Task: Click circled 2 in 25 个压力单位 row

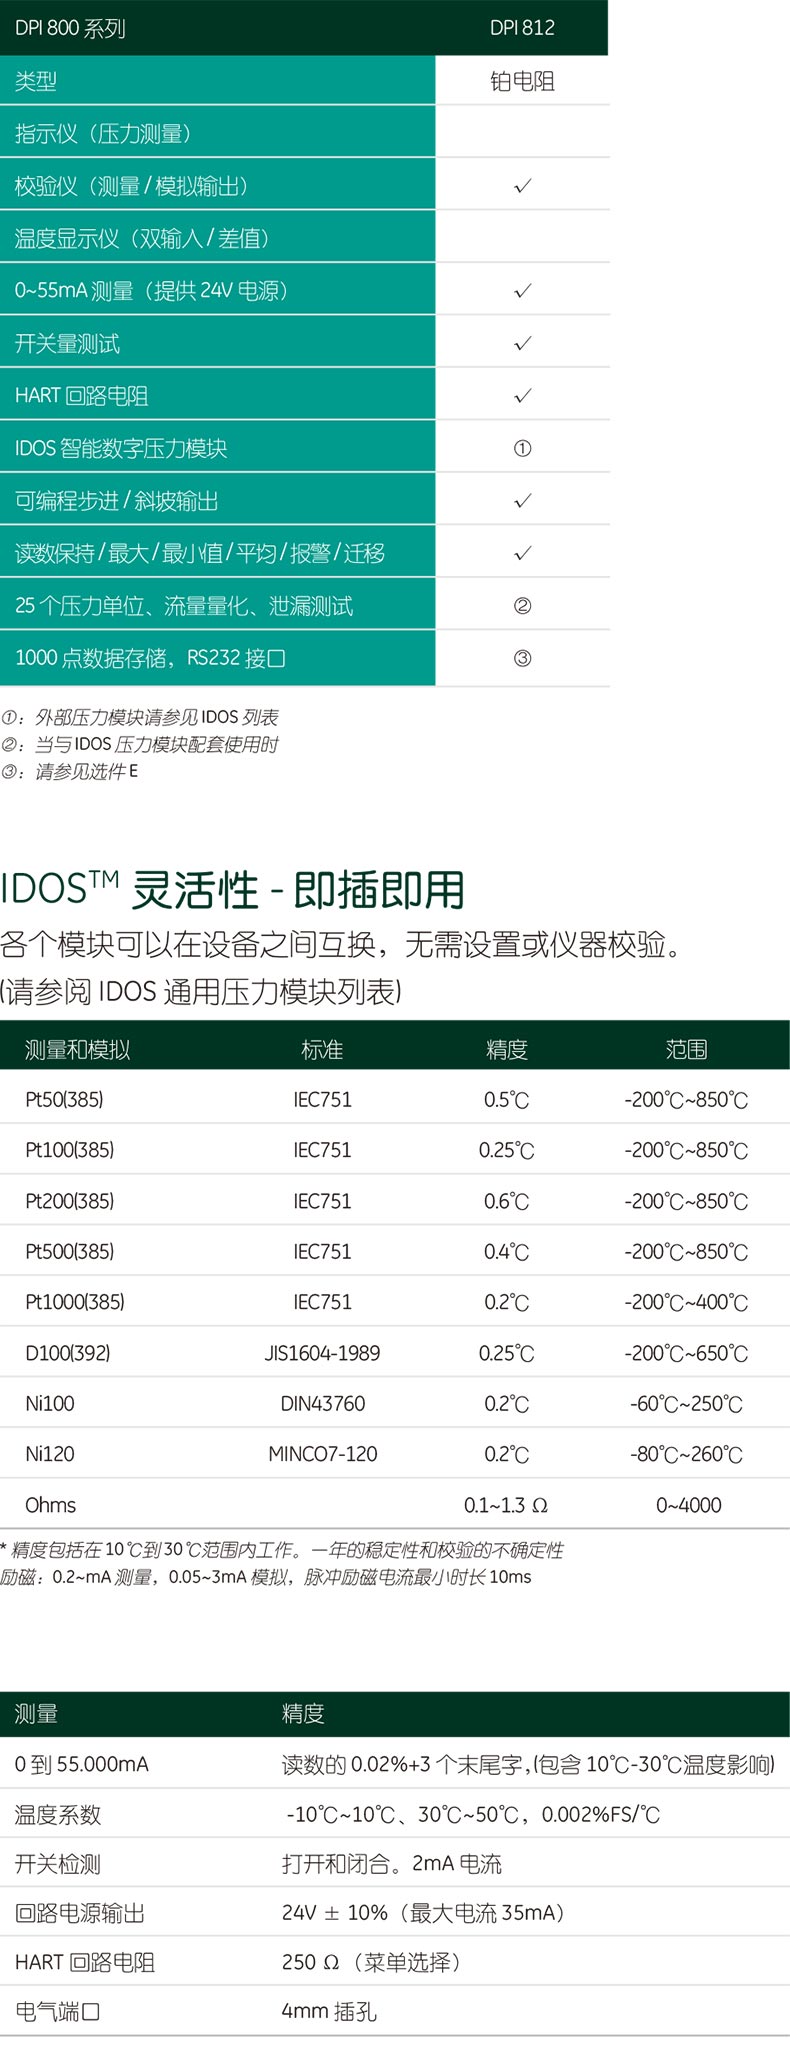Action: 522,606
